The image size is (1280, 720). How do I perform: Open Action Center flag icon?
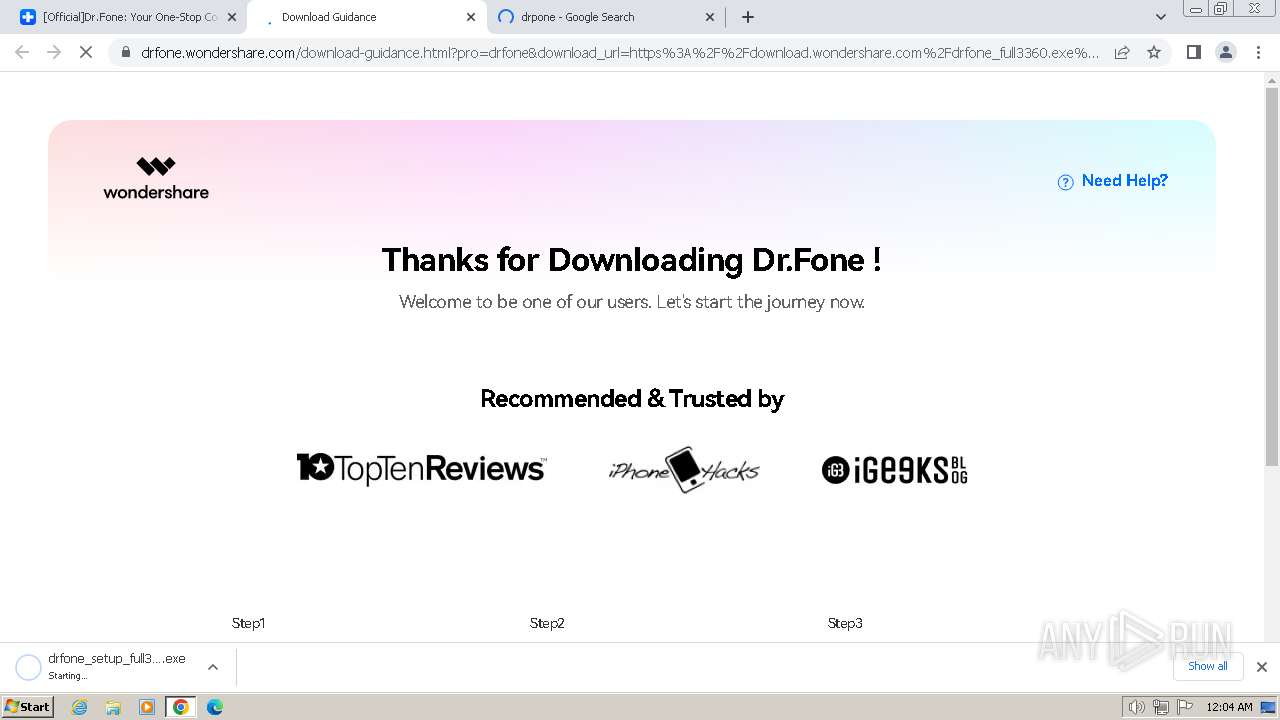pos(1185,707)
